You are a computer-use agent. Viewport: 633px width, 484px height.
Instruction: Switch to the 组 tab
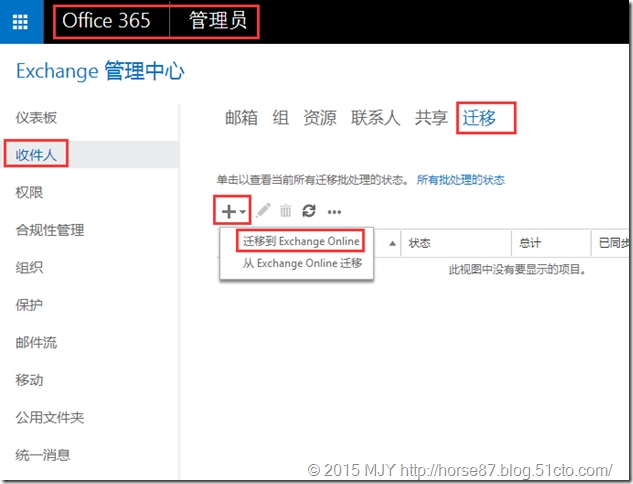[281, 118]
